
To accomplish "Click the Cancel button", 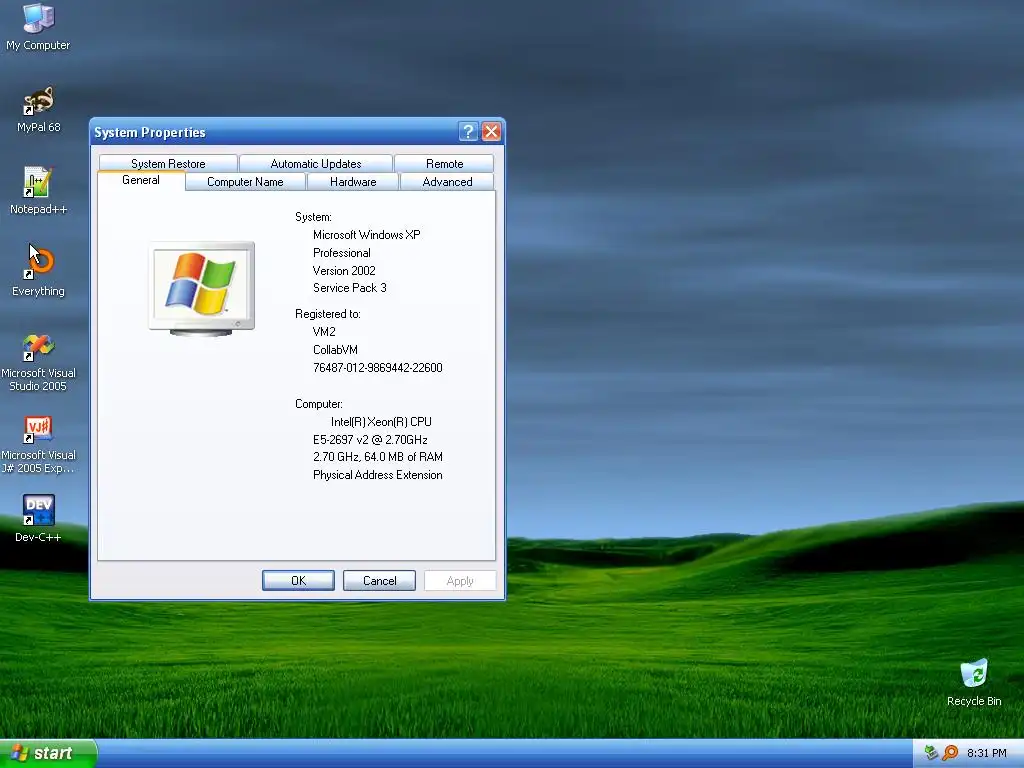I will [379, 581].
